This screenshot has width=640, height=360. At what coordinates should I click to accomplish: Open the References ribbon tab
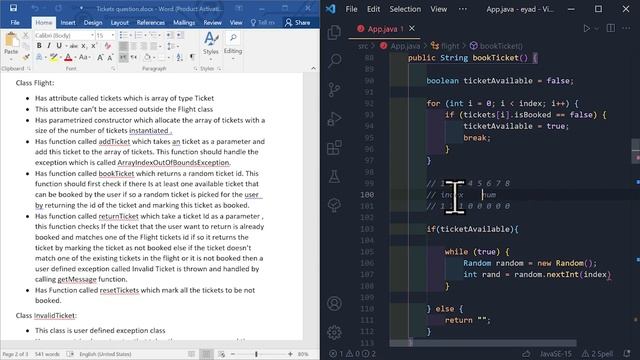point(151,22)
